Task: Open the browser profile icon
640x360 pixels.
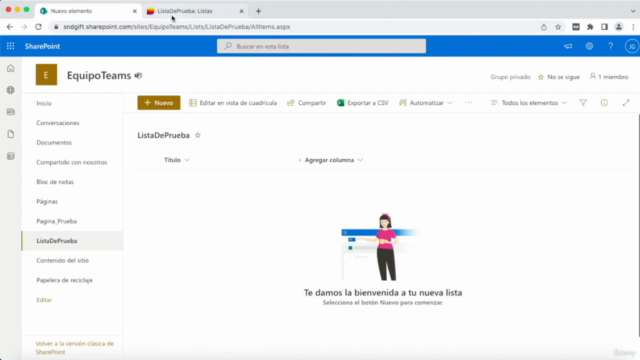Action: (x=619, y=27)
